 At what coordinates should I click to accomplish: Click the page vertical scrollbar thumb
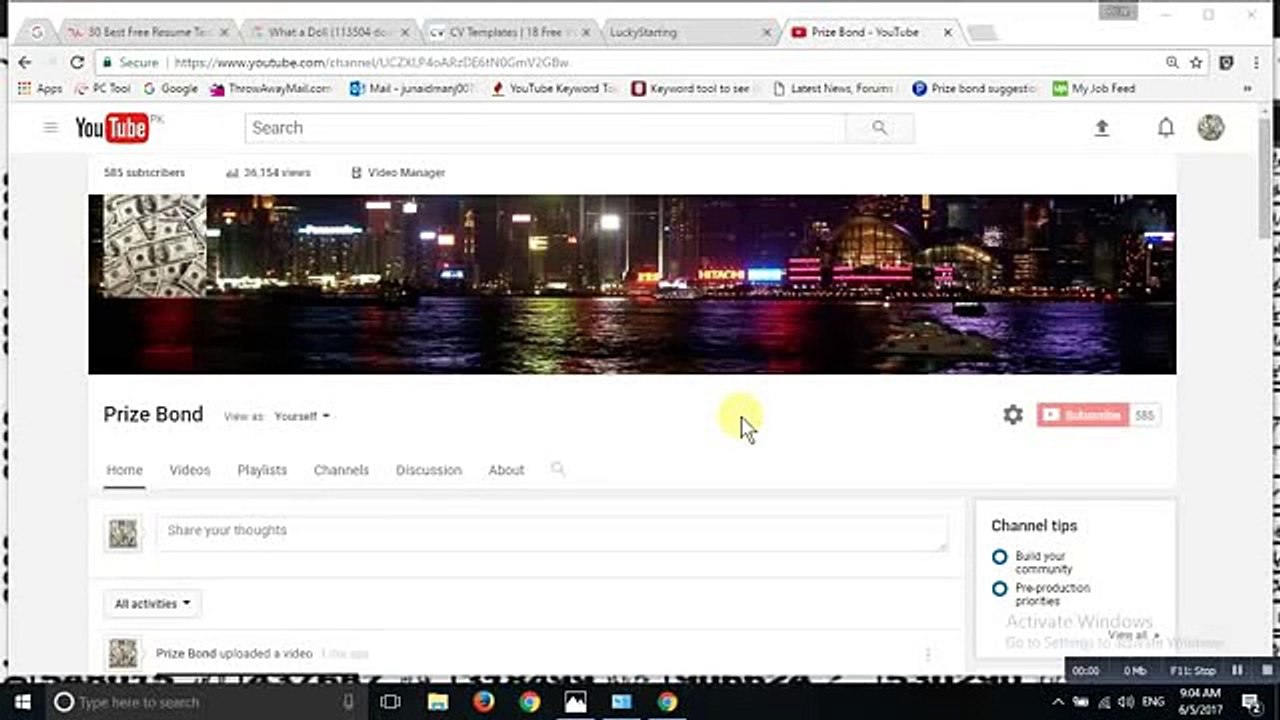coord(1265,178)
